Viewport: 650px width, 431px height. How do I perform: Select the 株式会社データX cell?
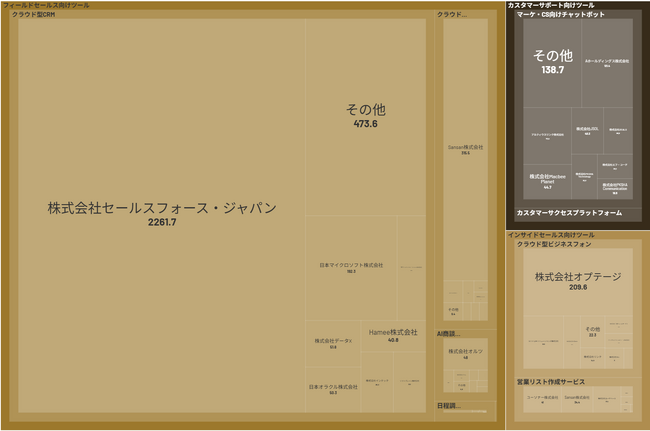click(x=333, y=343)
